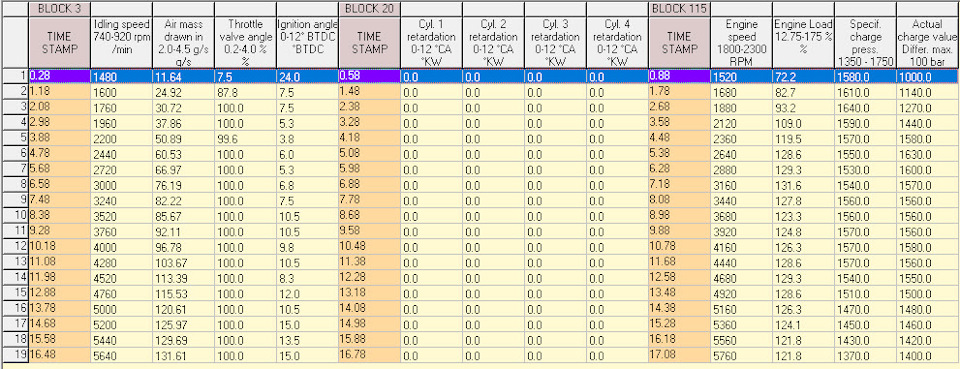The width and height of the screenshot is (960, 369).
Task: Select the idling speed cell 1480
Action: pyautogui.click(x=121, y=76)
